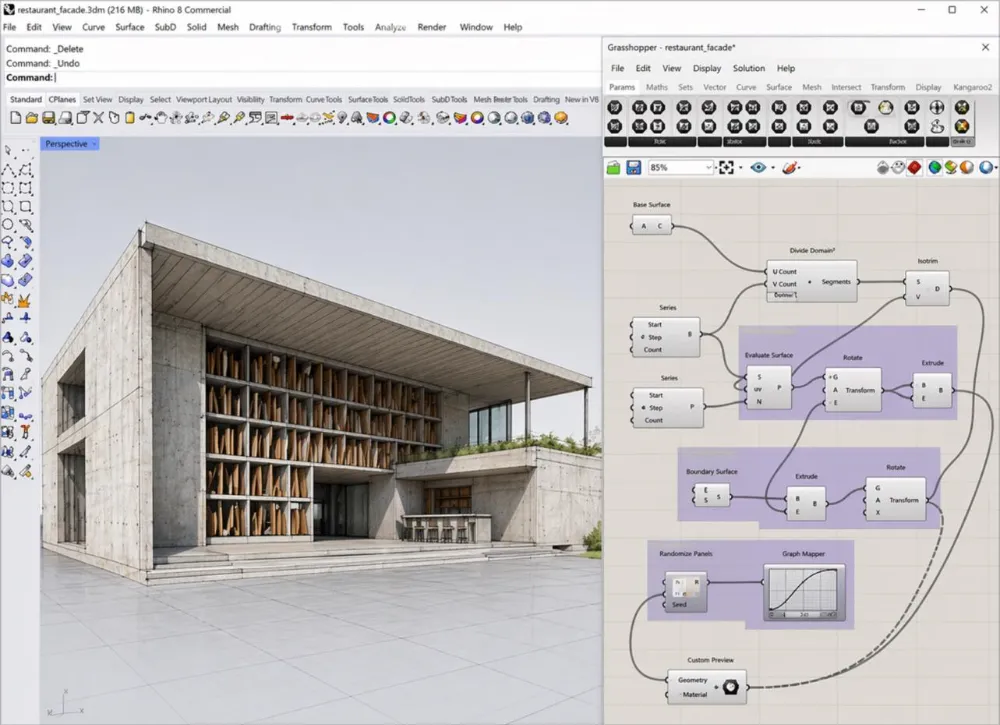1000x725 pixels.
Task: Expand the arrow next to preview eye icon
Action: [773, 168]
